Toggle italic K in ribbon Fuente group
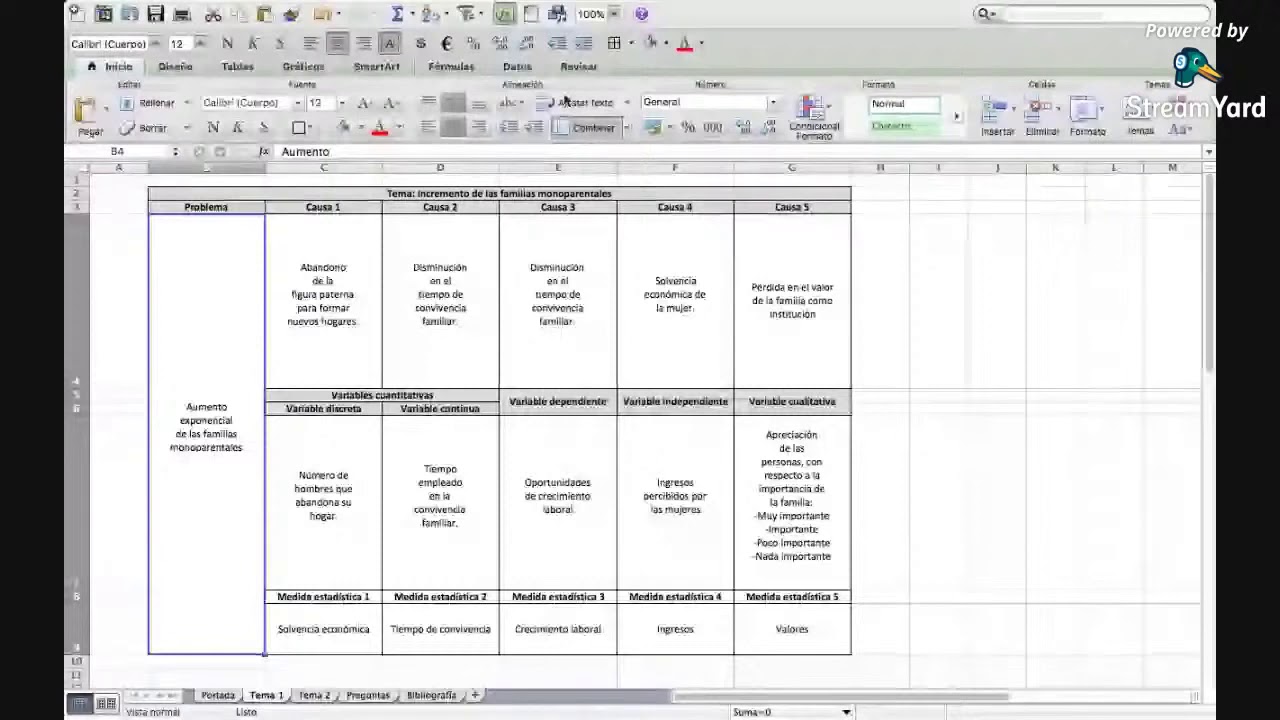This screenshot has width=1280, height=720. coord(238,128)
